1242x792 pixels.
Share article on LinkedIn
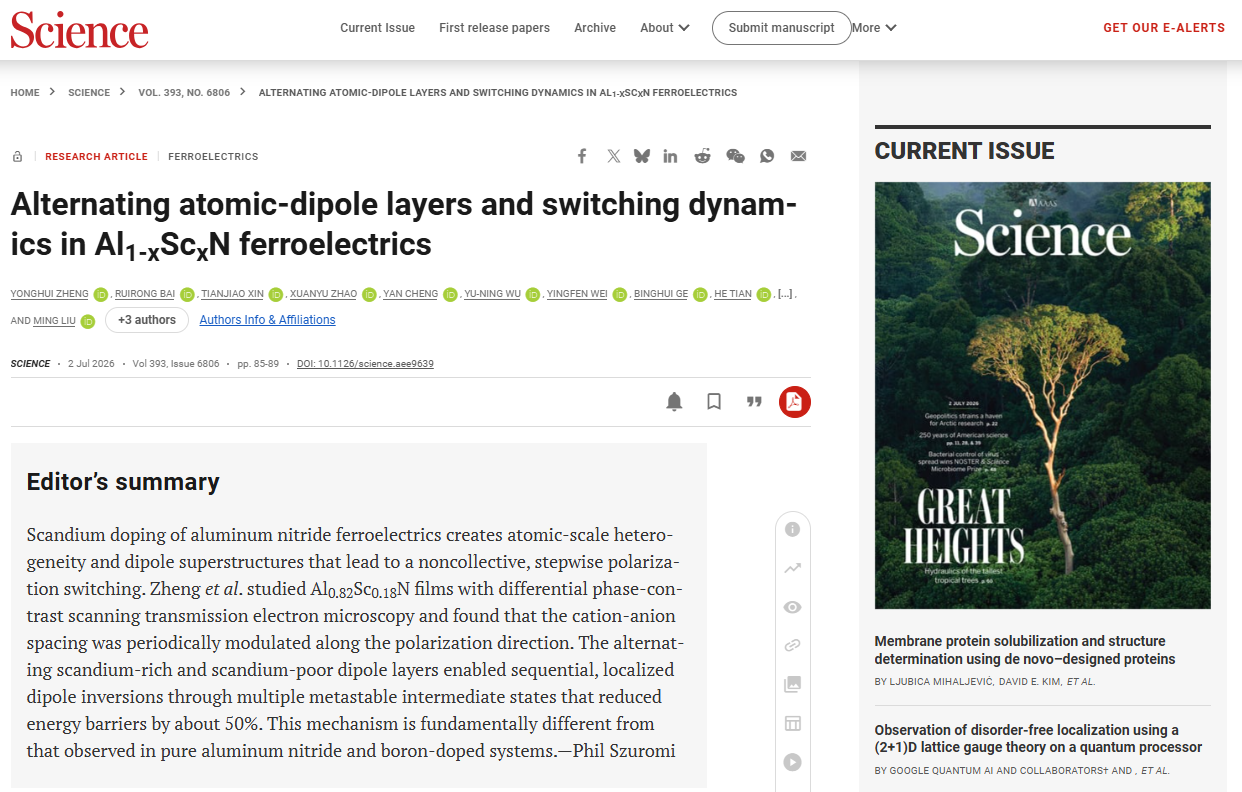pos(670,156)
